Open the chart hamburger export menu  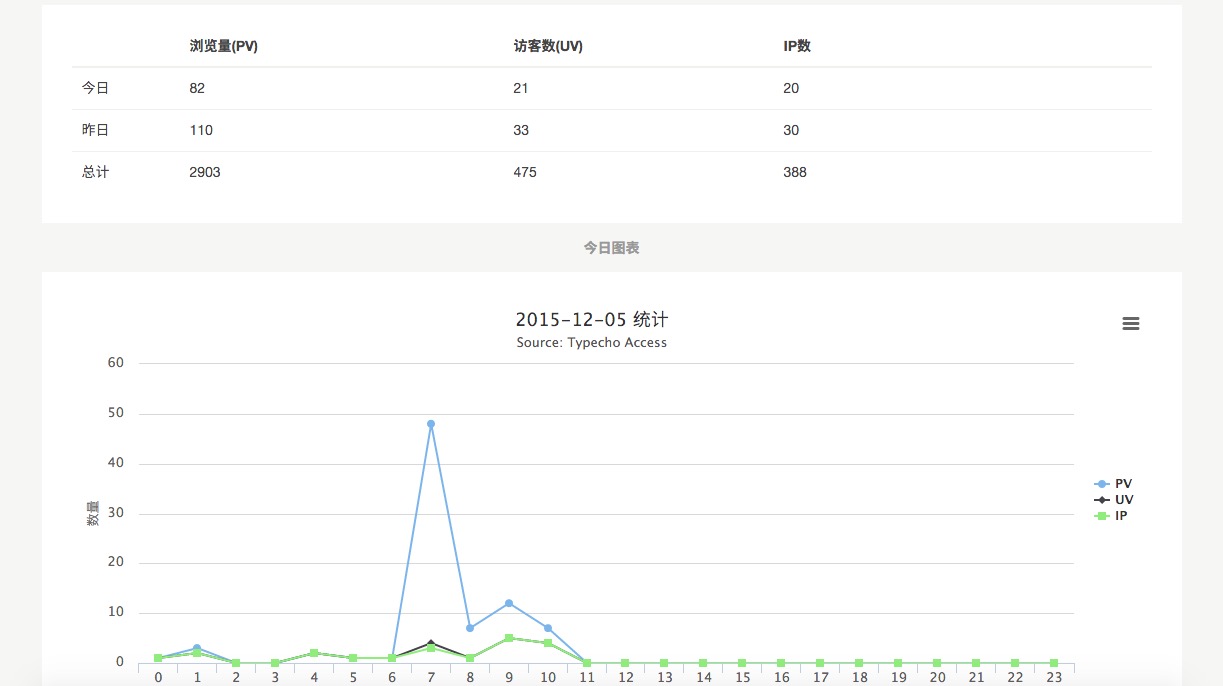tap(1131, 324)
